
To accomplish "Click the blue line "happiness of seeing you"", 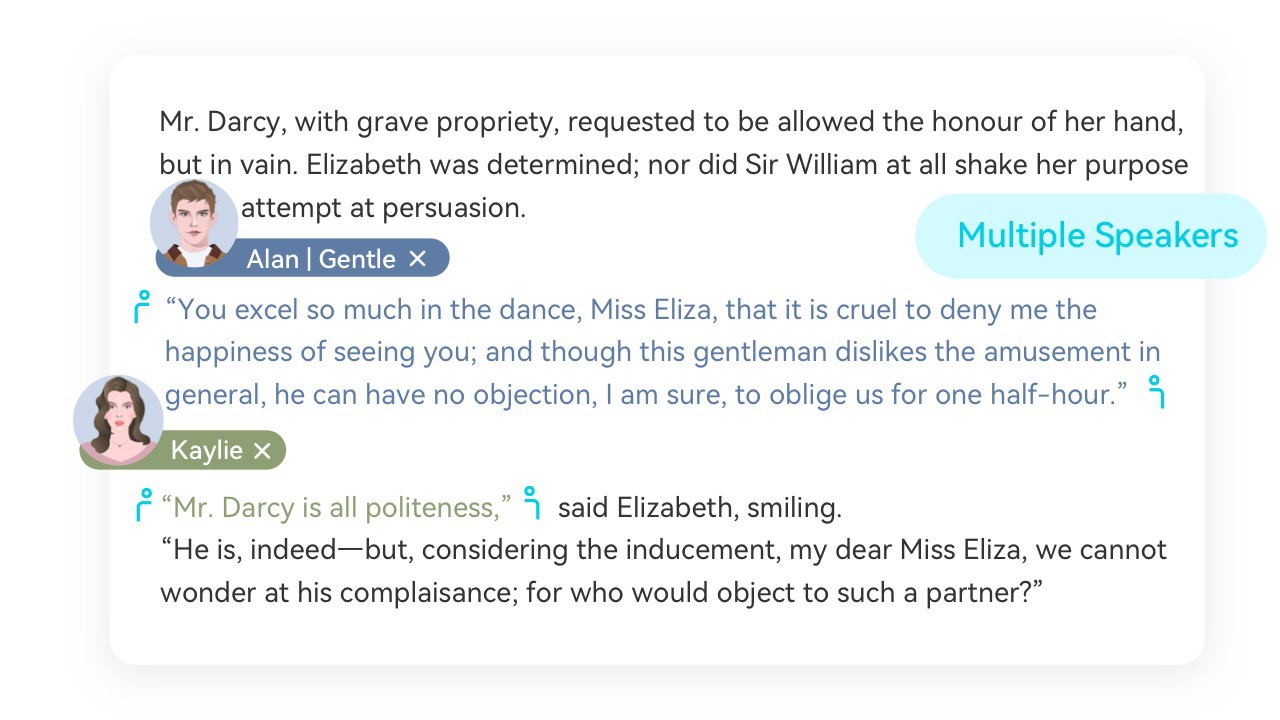I will [x=662, y=352].
